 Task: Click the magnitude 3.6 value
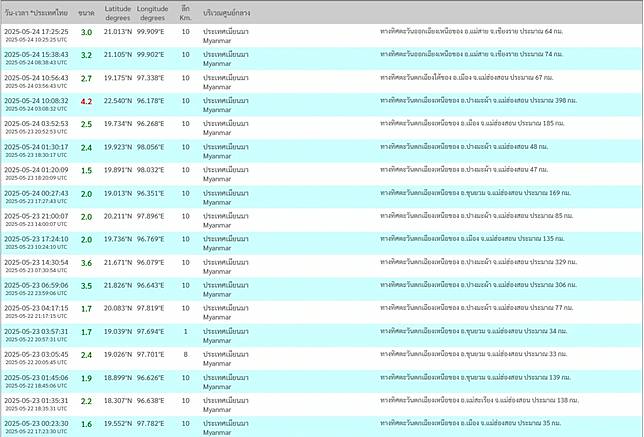(86, 262)
